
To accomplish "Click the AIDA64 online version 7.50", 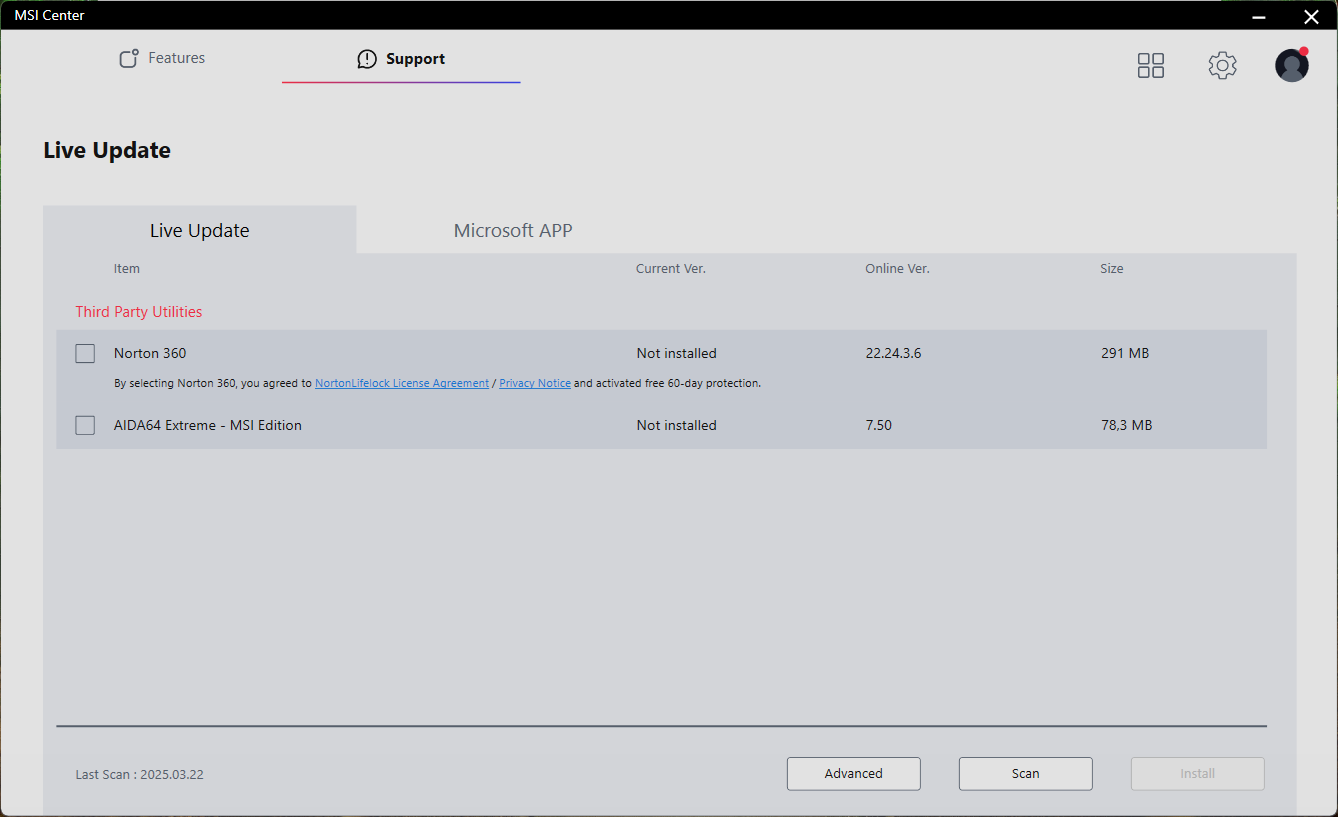I will [879, 425].
